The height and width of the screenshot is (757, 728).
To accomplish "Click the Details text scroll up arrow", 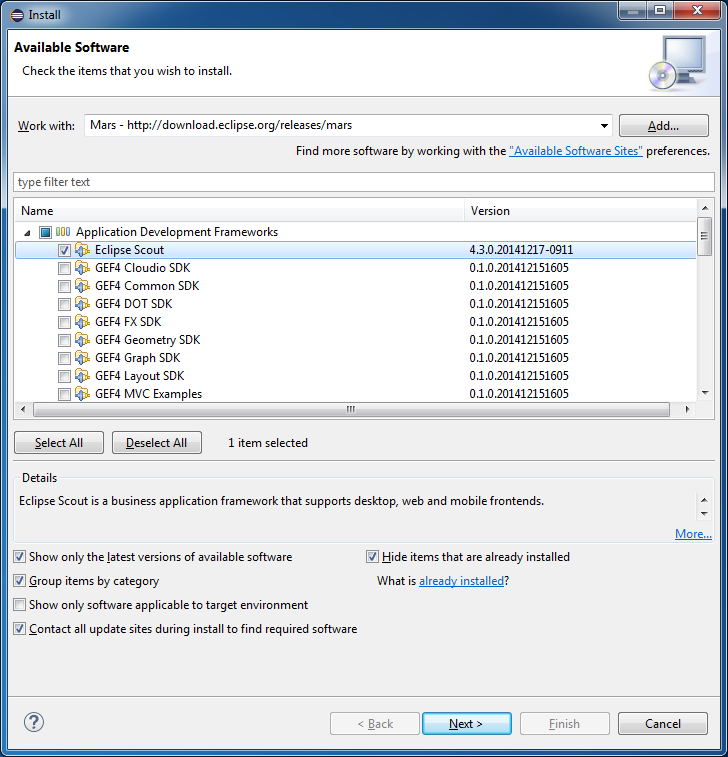I will click(x=704, y=500).
